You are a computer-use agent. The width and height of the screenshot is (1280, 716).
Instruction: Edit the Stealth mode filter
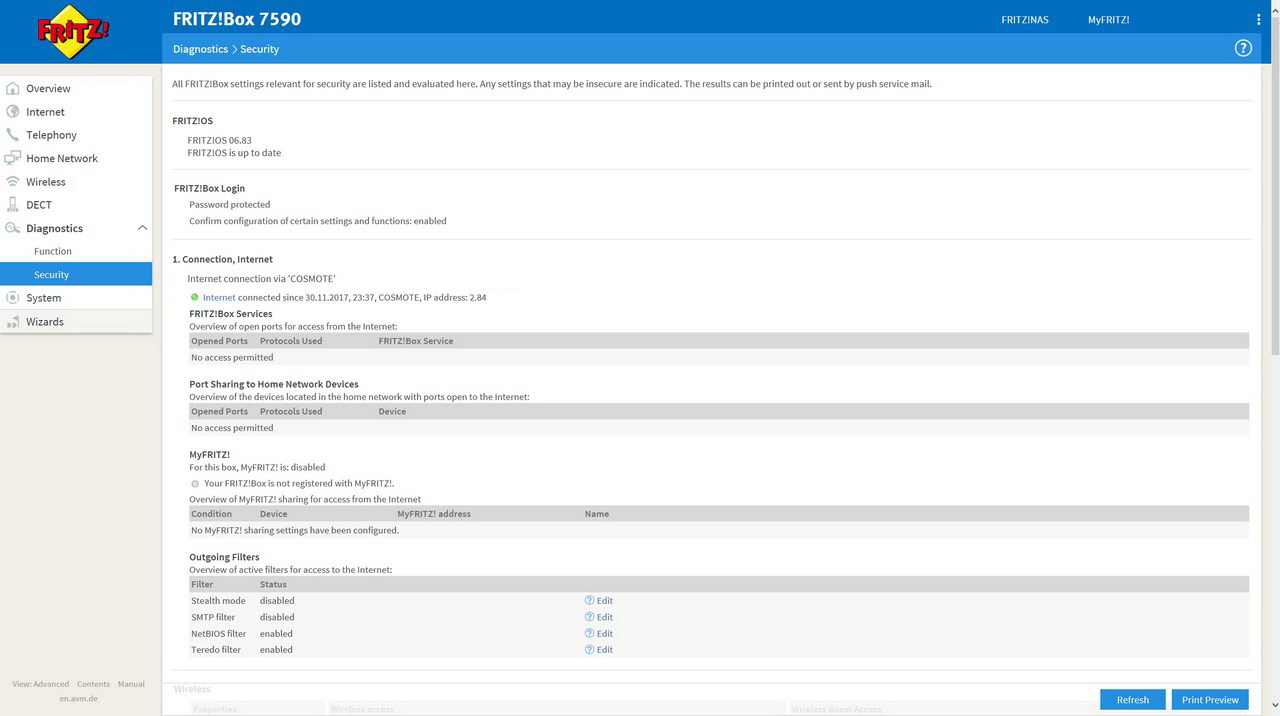(604, 600)
